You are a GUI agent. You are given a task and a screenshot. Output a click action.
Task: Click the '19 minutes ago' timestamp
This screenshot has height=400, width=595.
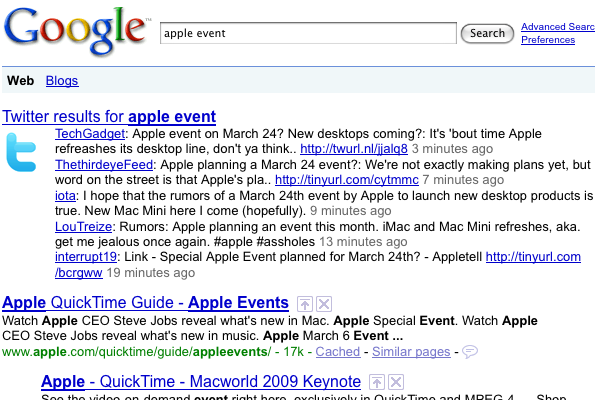(x=151, y=273)
